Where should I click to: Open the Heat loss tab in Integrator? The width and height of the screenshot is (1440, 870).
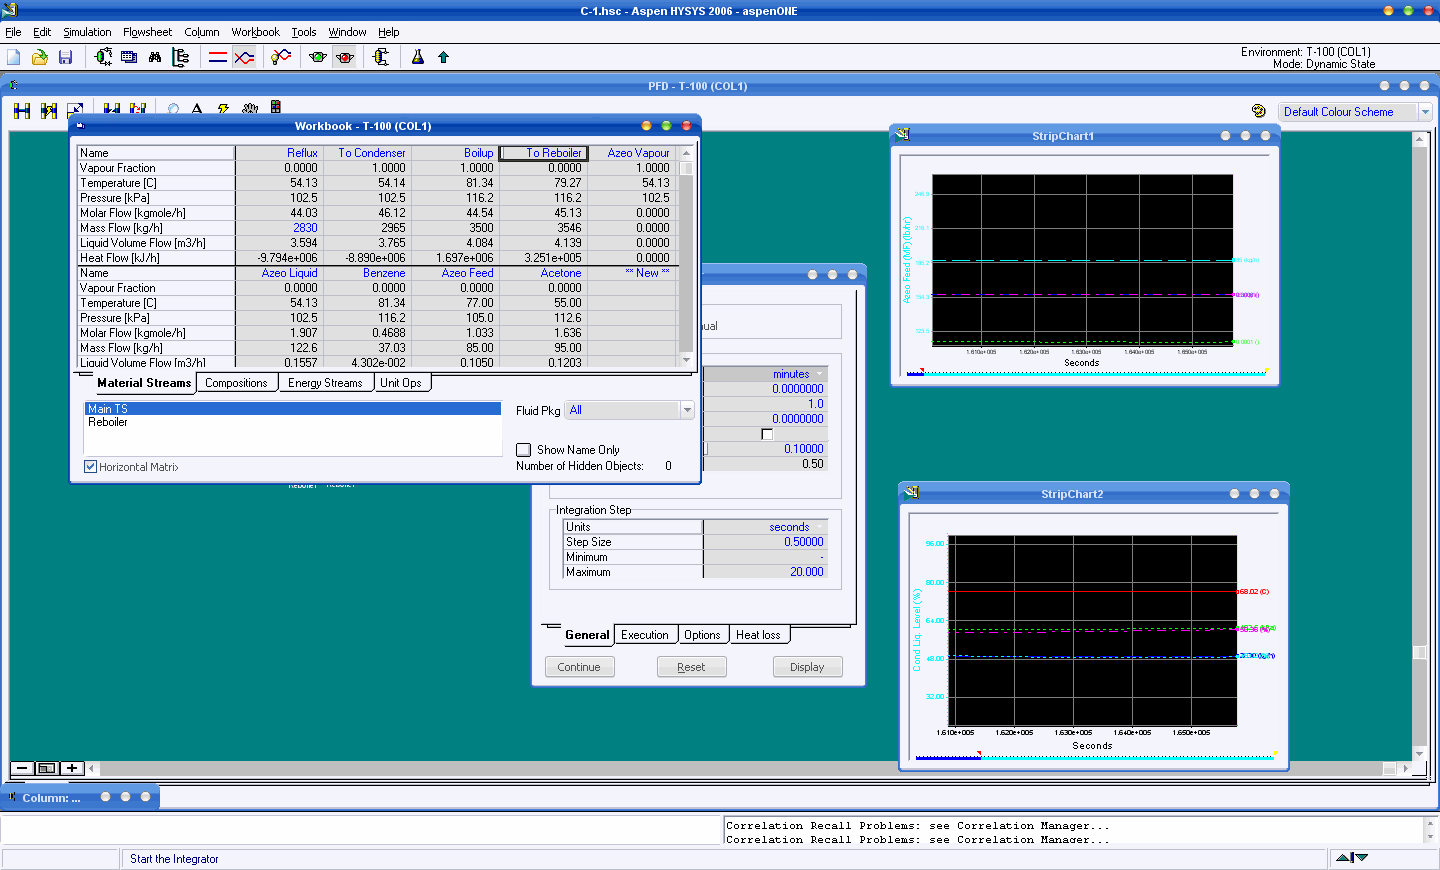[x=758, y=635]
